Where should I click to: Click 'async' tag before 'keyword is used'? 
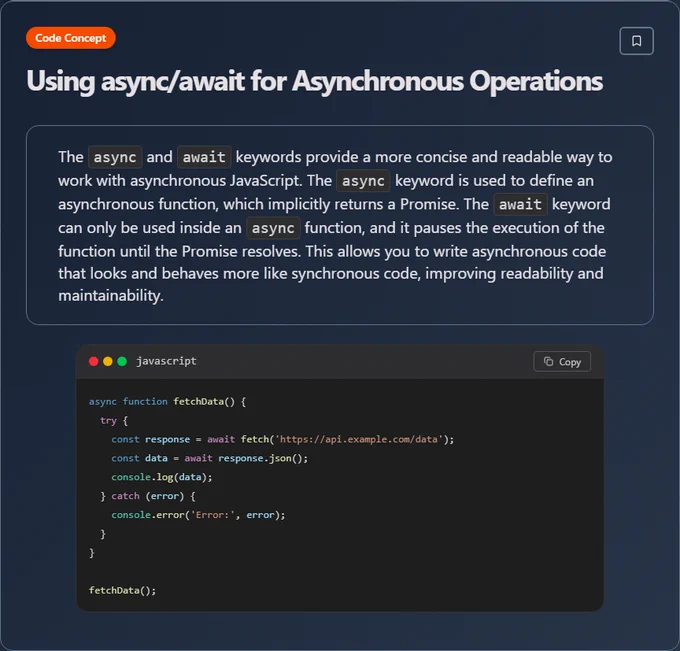[363, 181]
